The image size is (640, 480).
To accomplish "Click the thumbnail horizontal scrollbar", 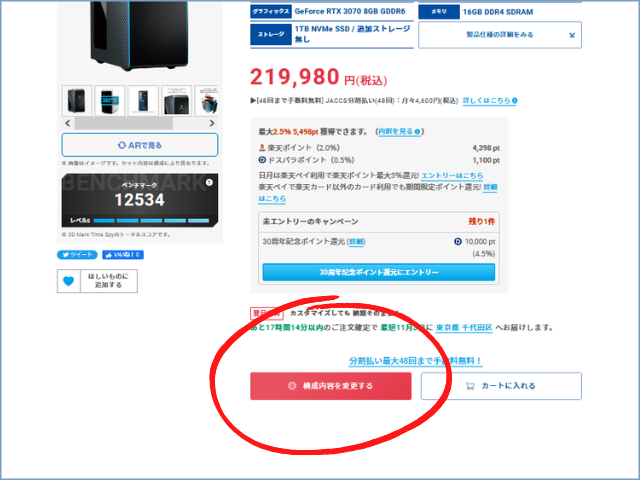I will click(x=124, y=123).
